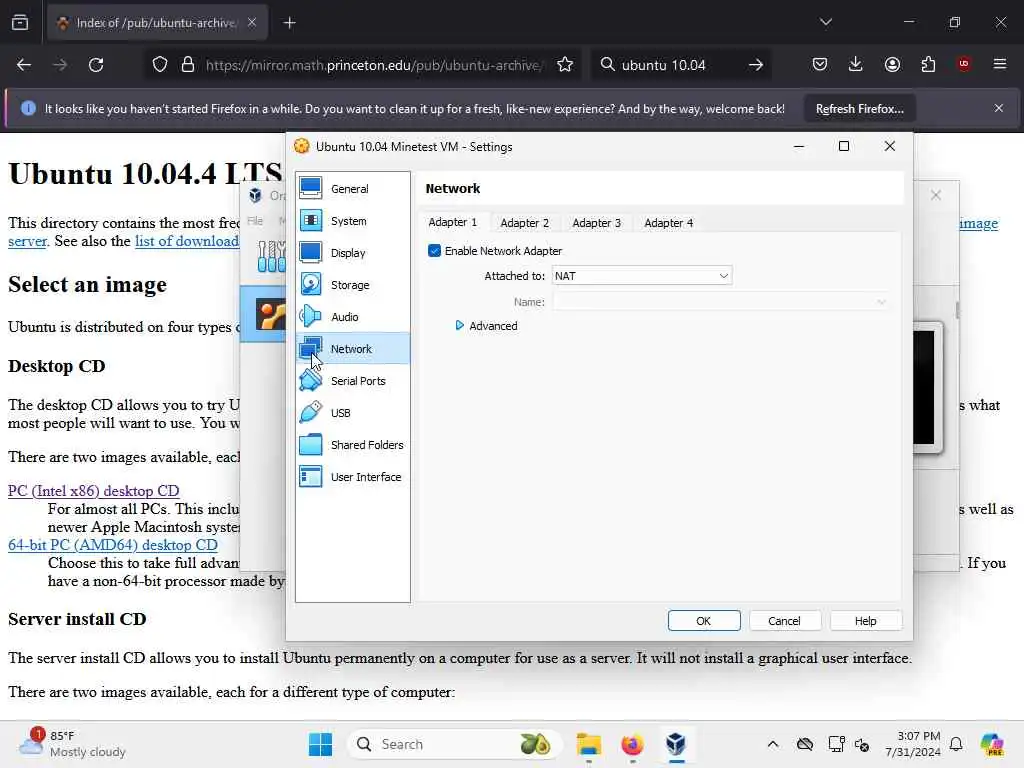The height and width of the screenshot is (768, 1024).
Task: Click the Firefox URL address bar
Action: pyautogui.click(x=373, y=65)
